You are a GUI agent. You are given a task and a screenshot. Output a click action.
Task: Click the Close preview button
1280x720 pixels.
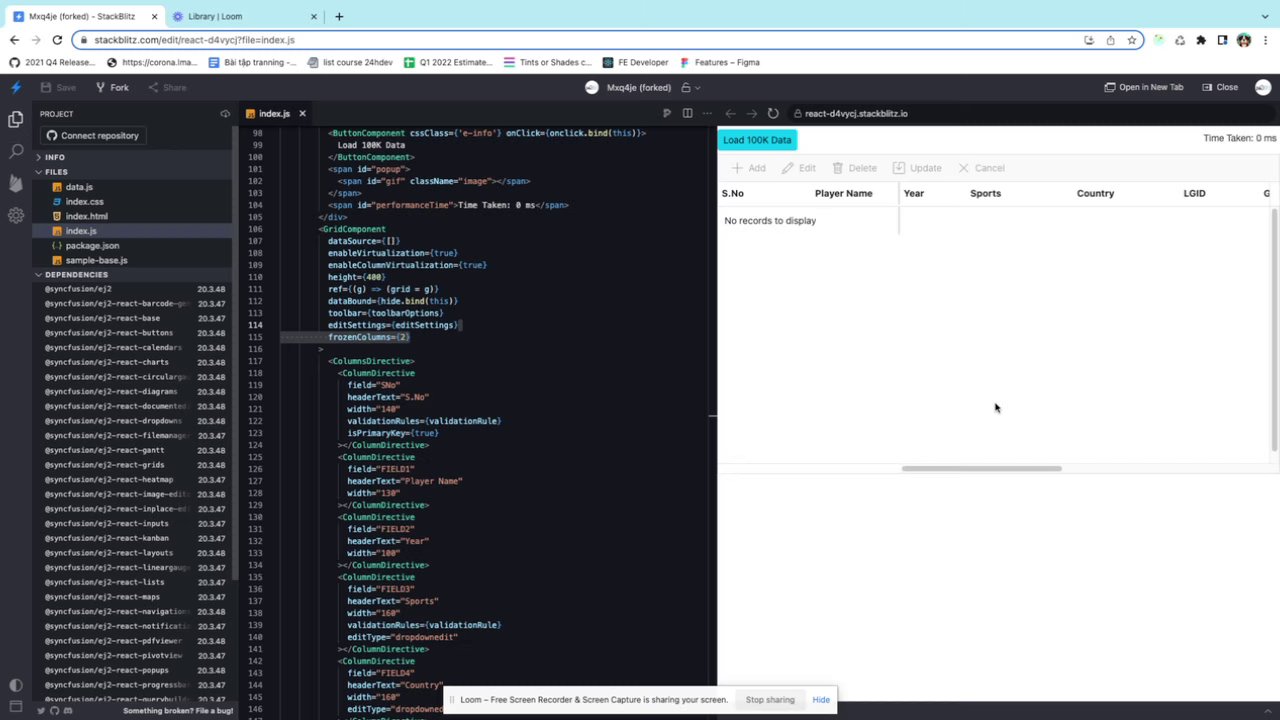1219,87
